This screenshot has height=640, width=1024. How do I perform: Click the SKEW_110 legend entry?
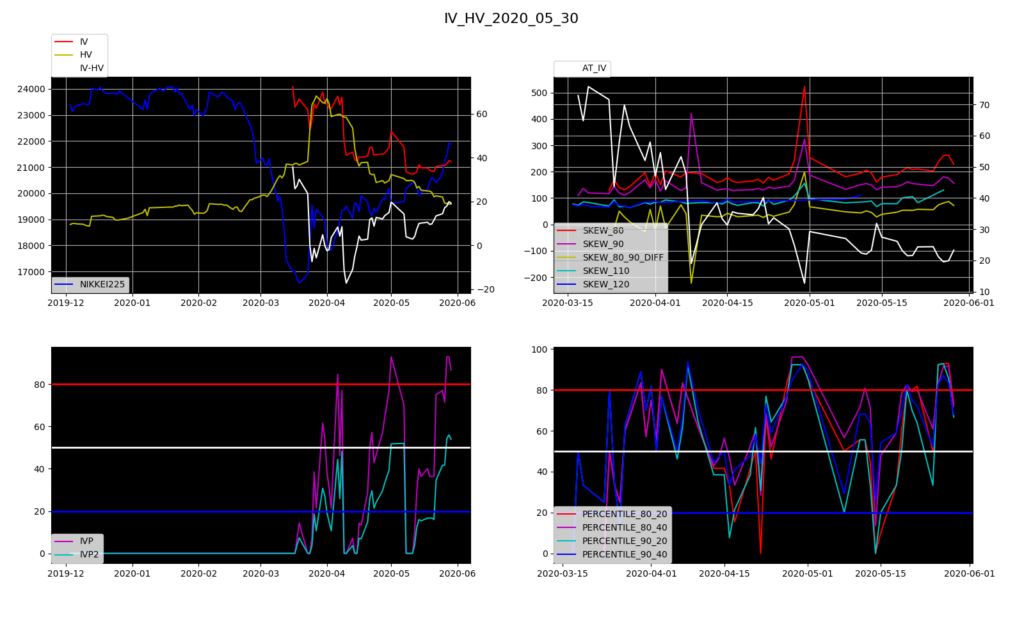[612, 271]
